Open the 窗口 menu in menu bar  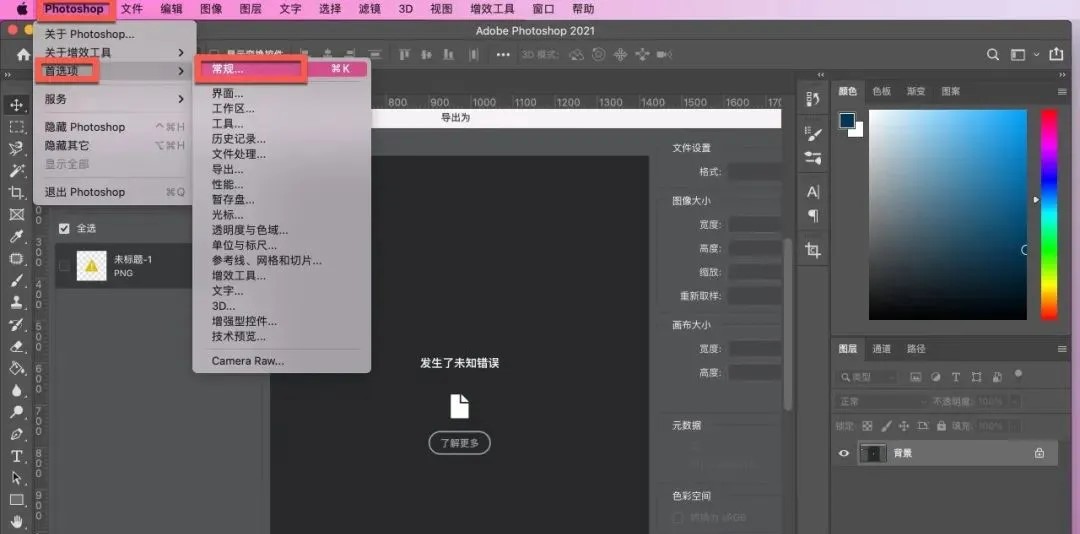pyautogui.click(x=543, y=9)
